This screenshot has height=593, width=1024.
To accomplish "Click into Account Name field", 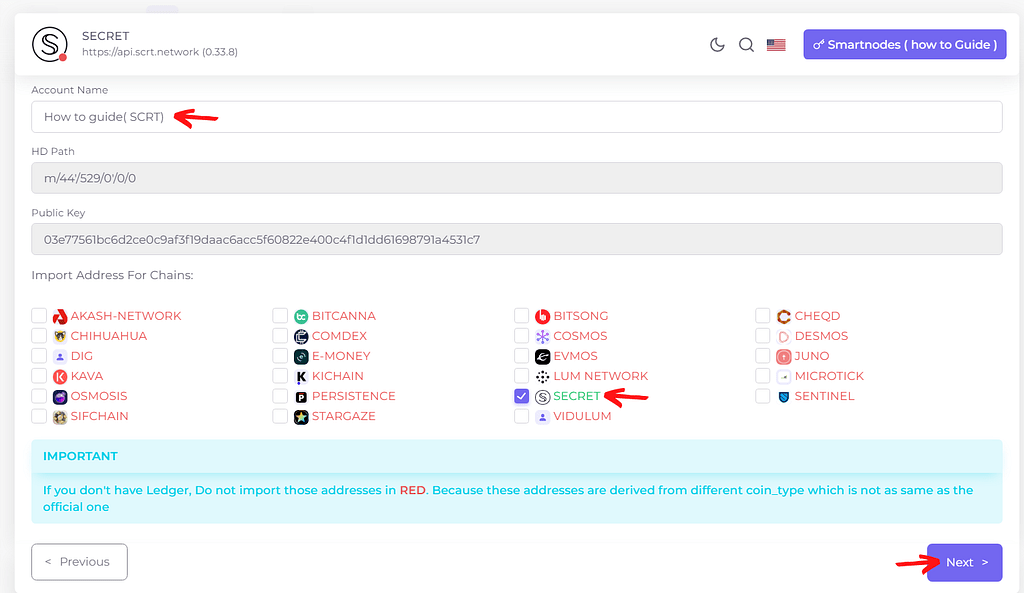I will click(x=517, y=117).
